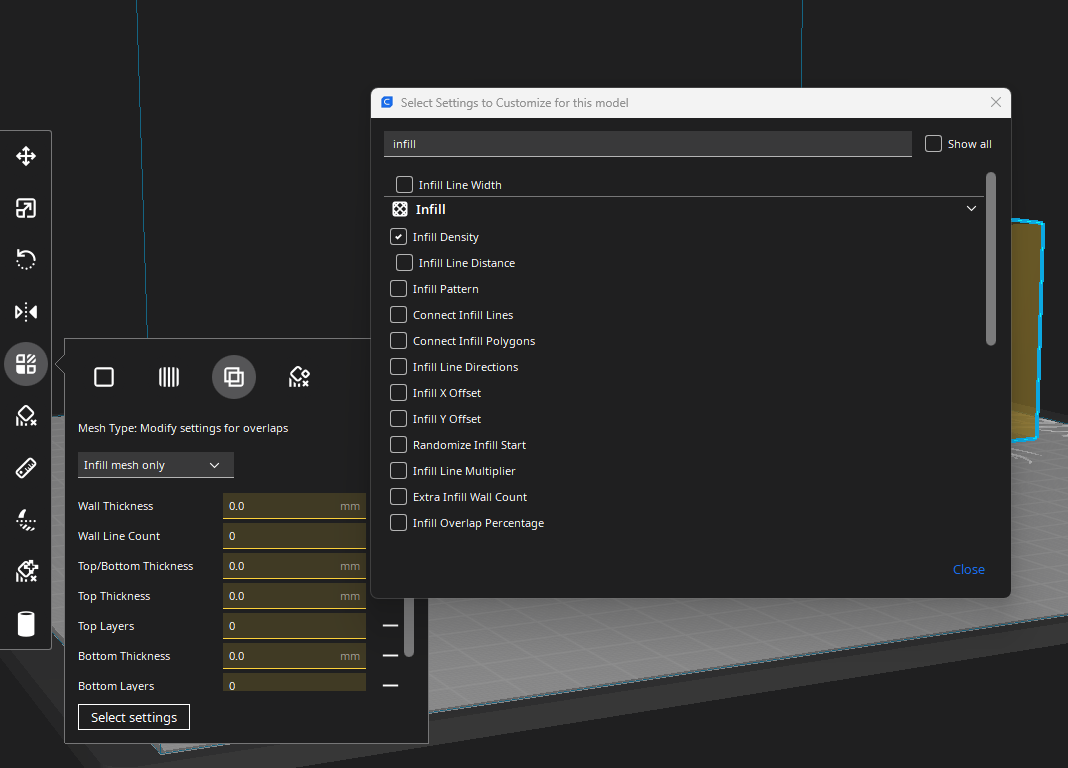Focus the infill filter search field
The width and height of the screenshot is (1068, 768).
[647, 144]
